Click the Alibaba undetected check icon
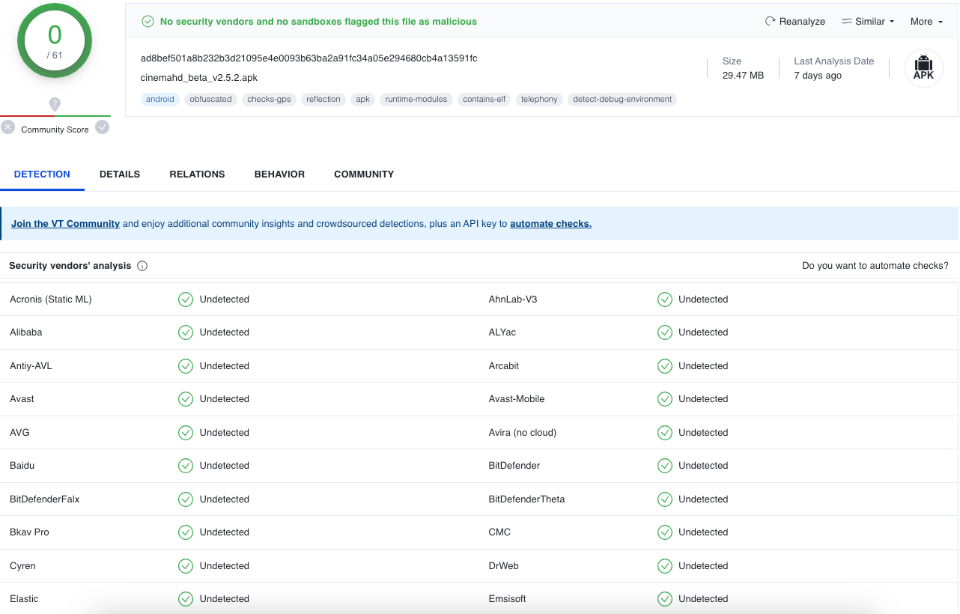 pyautogui.click(x=186, y=332)
